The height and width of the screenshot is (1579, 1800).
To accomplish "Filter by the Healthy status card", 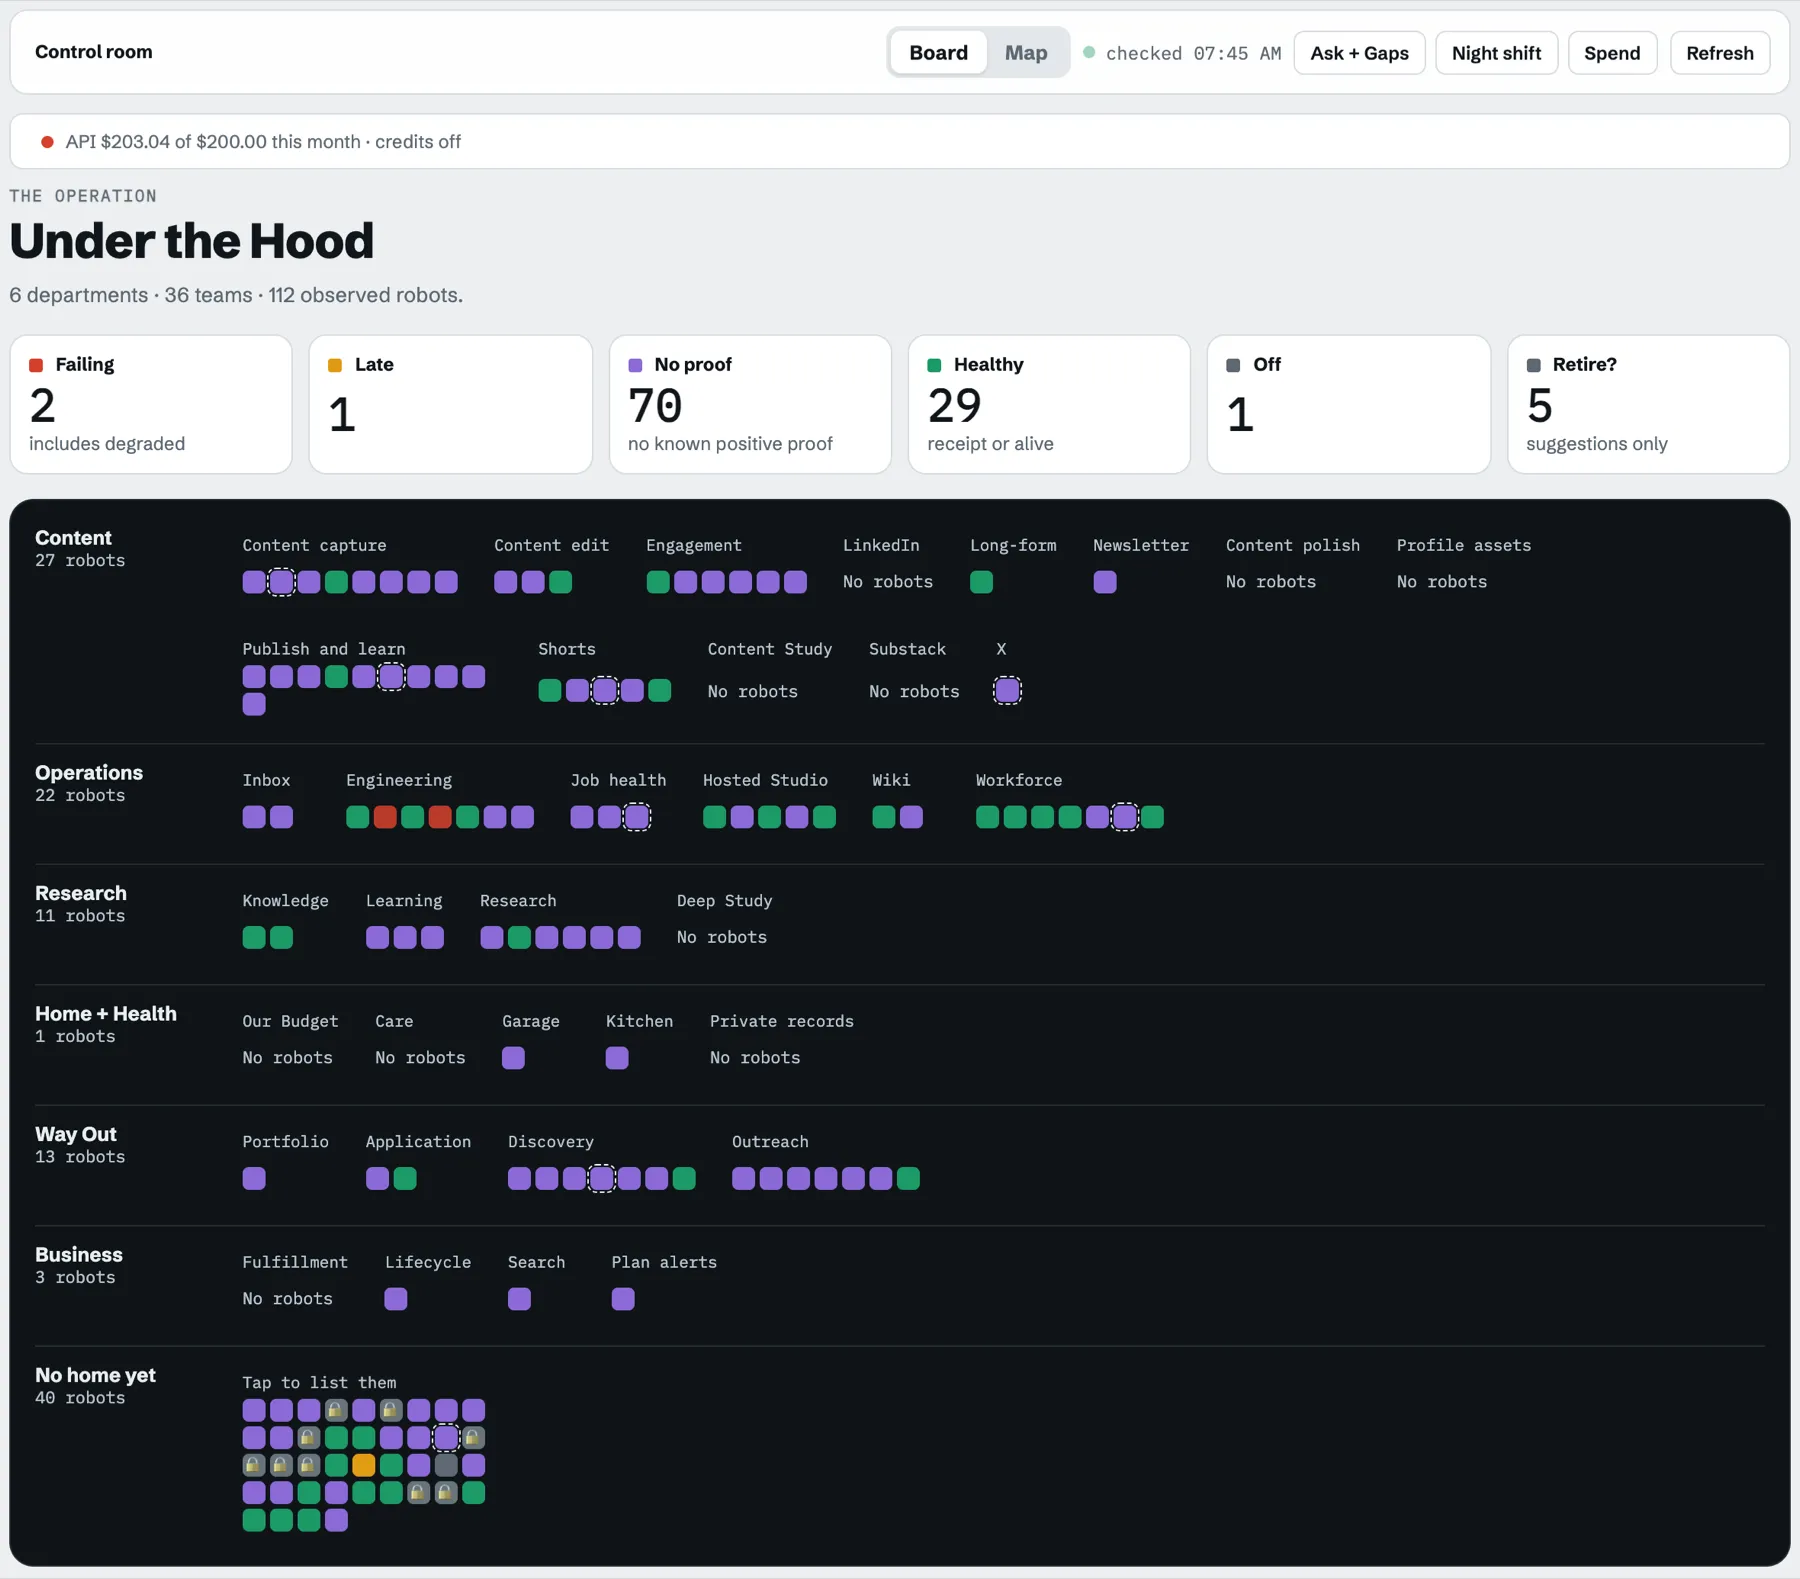I will [1049, 404].
